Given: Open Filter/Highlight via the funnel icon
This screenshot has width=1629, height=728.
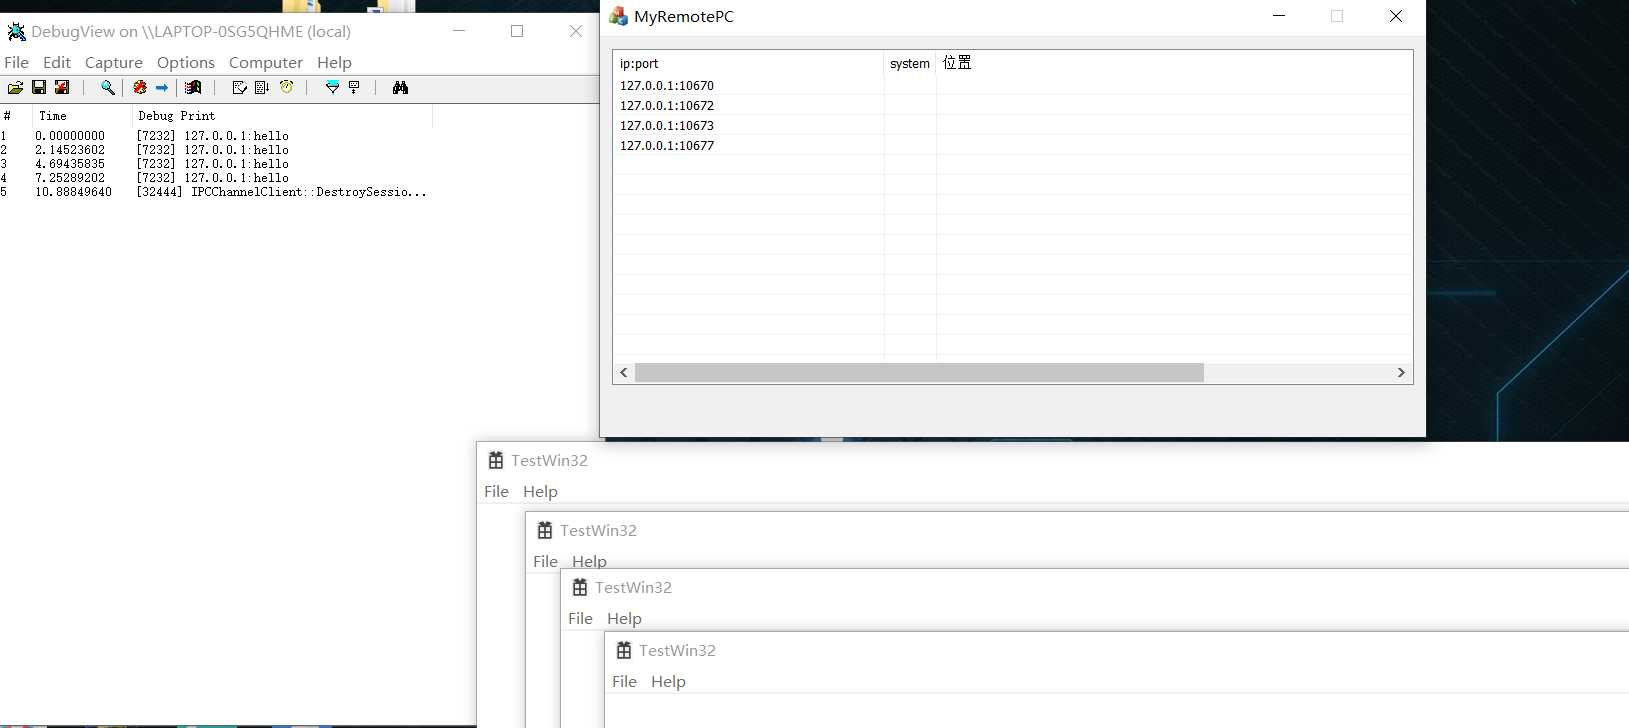Looking at the screenshot, I should click(x=332, y=88).
